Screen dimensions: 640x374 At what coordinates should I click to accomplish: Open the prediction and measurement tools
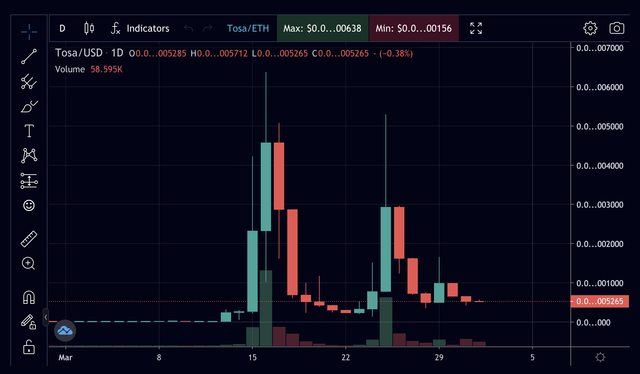(x=29, y=180)
